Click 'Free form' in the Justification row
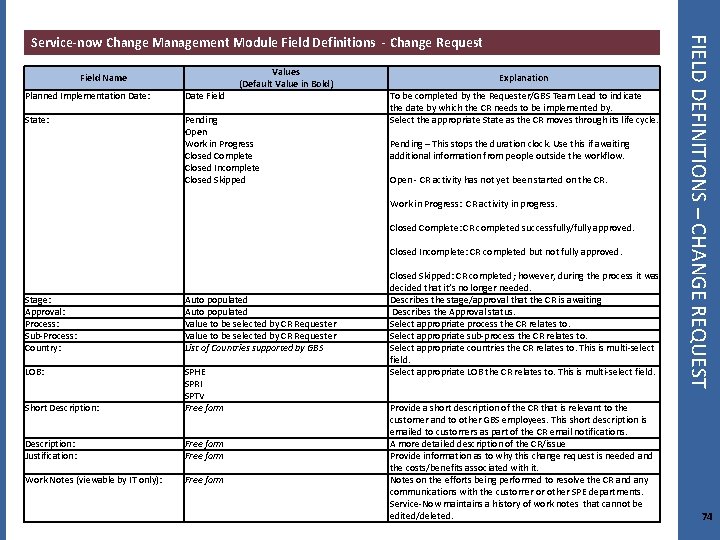This screenshot has width=720, height=540. [204, 456]
